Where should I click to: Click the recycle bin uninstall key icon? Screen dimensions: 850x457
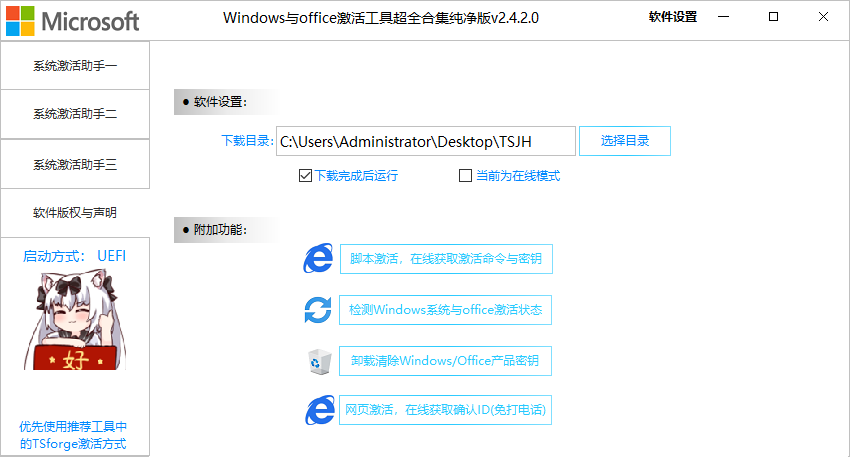[318, 361]
